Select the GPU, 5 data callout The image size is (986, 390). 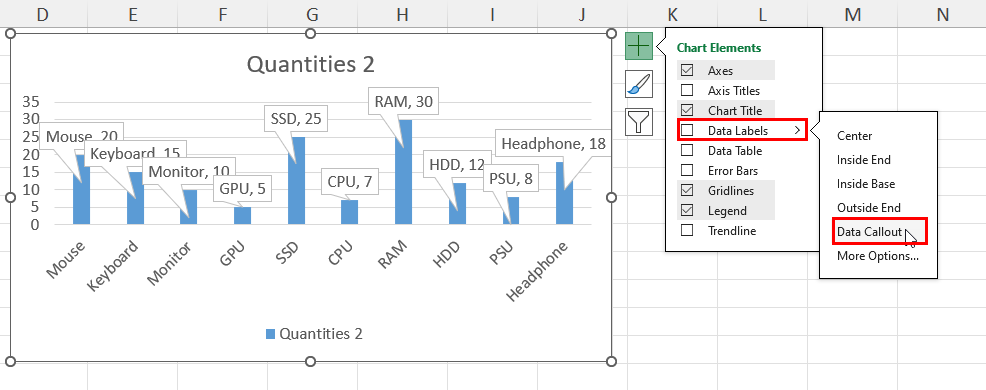[x=242, y=189]
